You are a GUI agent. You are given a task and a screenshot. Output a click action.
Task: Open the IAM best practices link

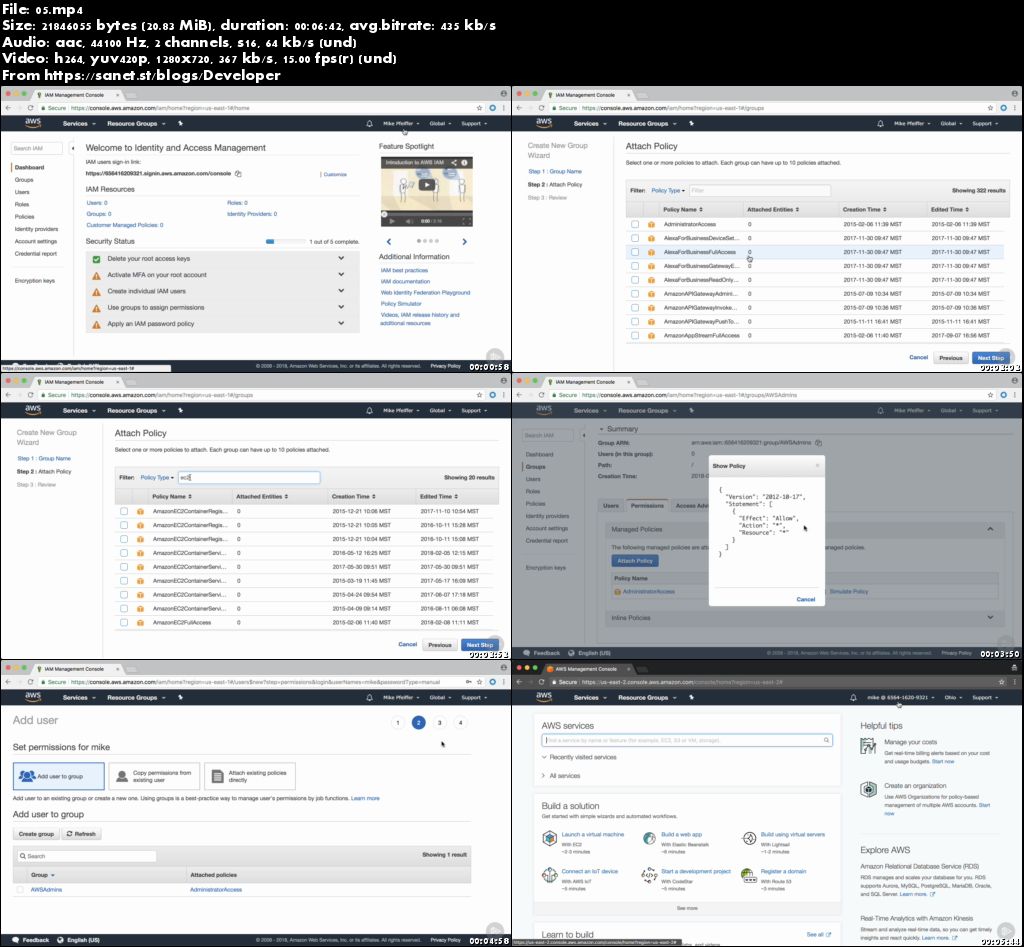click(x=404, y=270)
